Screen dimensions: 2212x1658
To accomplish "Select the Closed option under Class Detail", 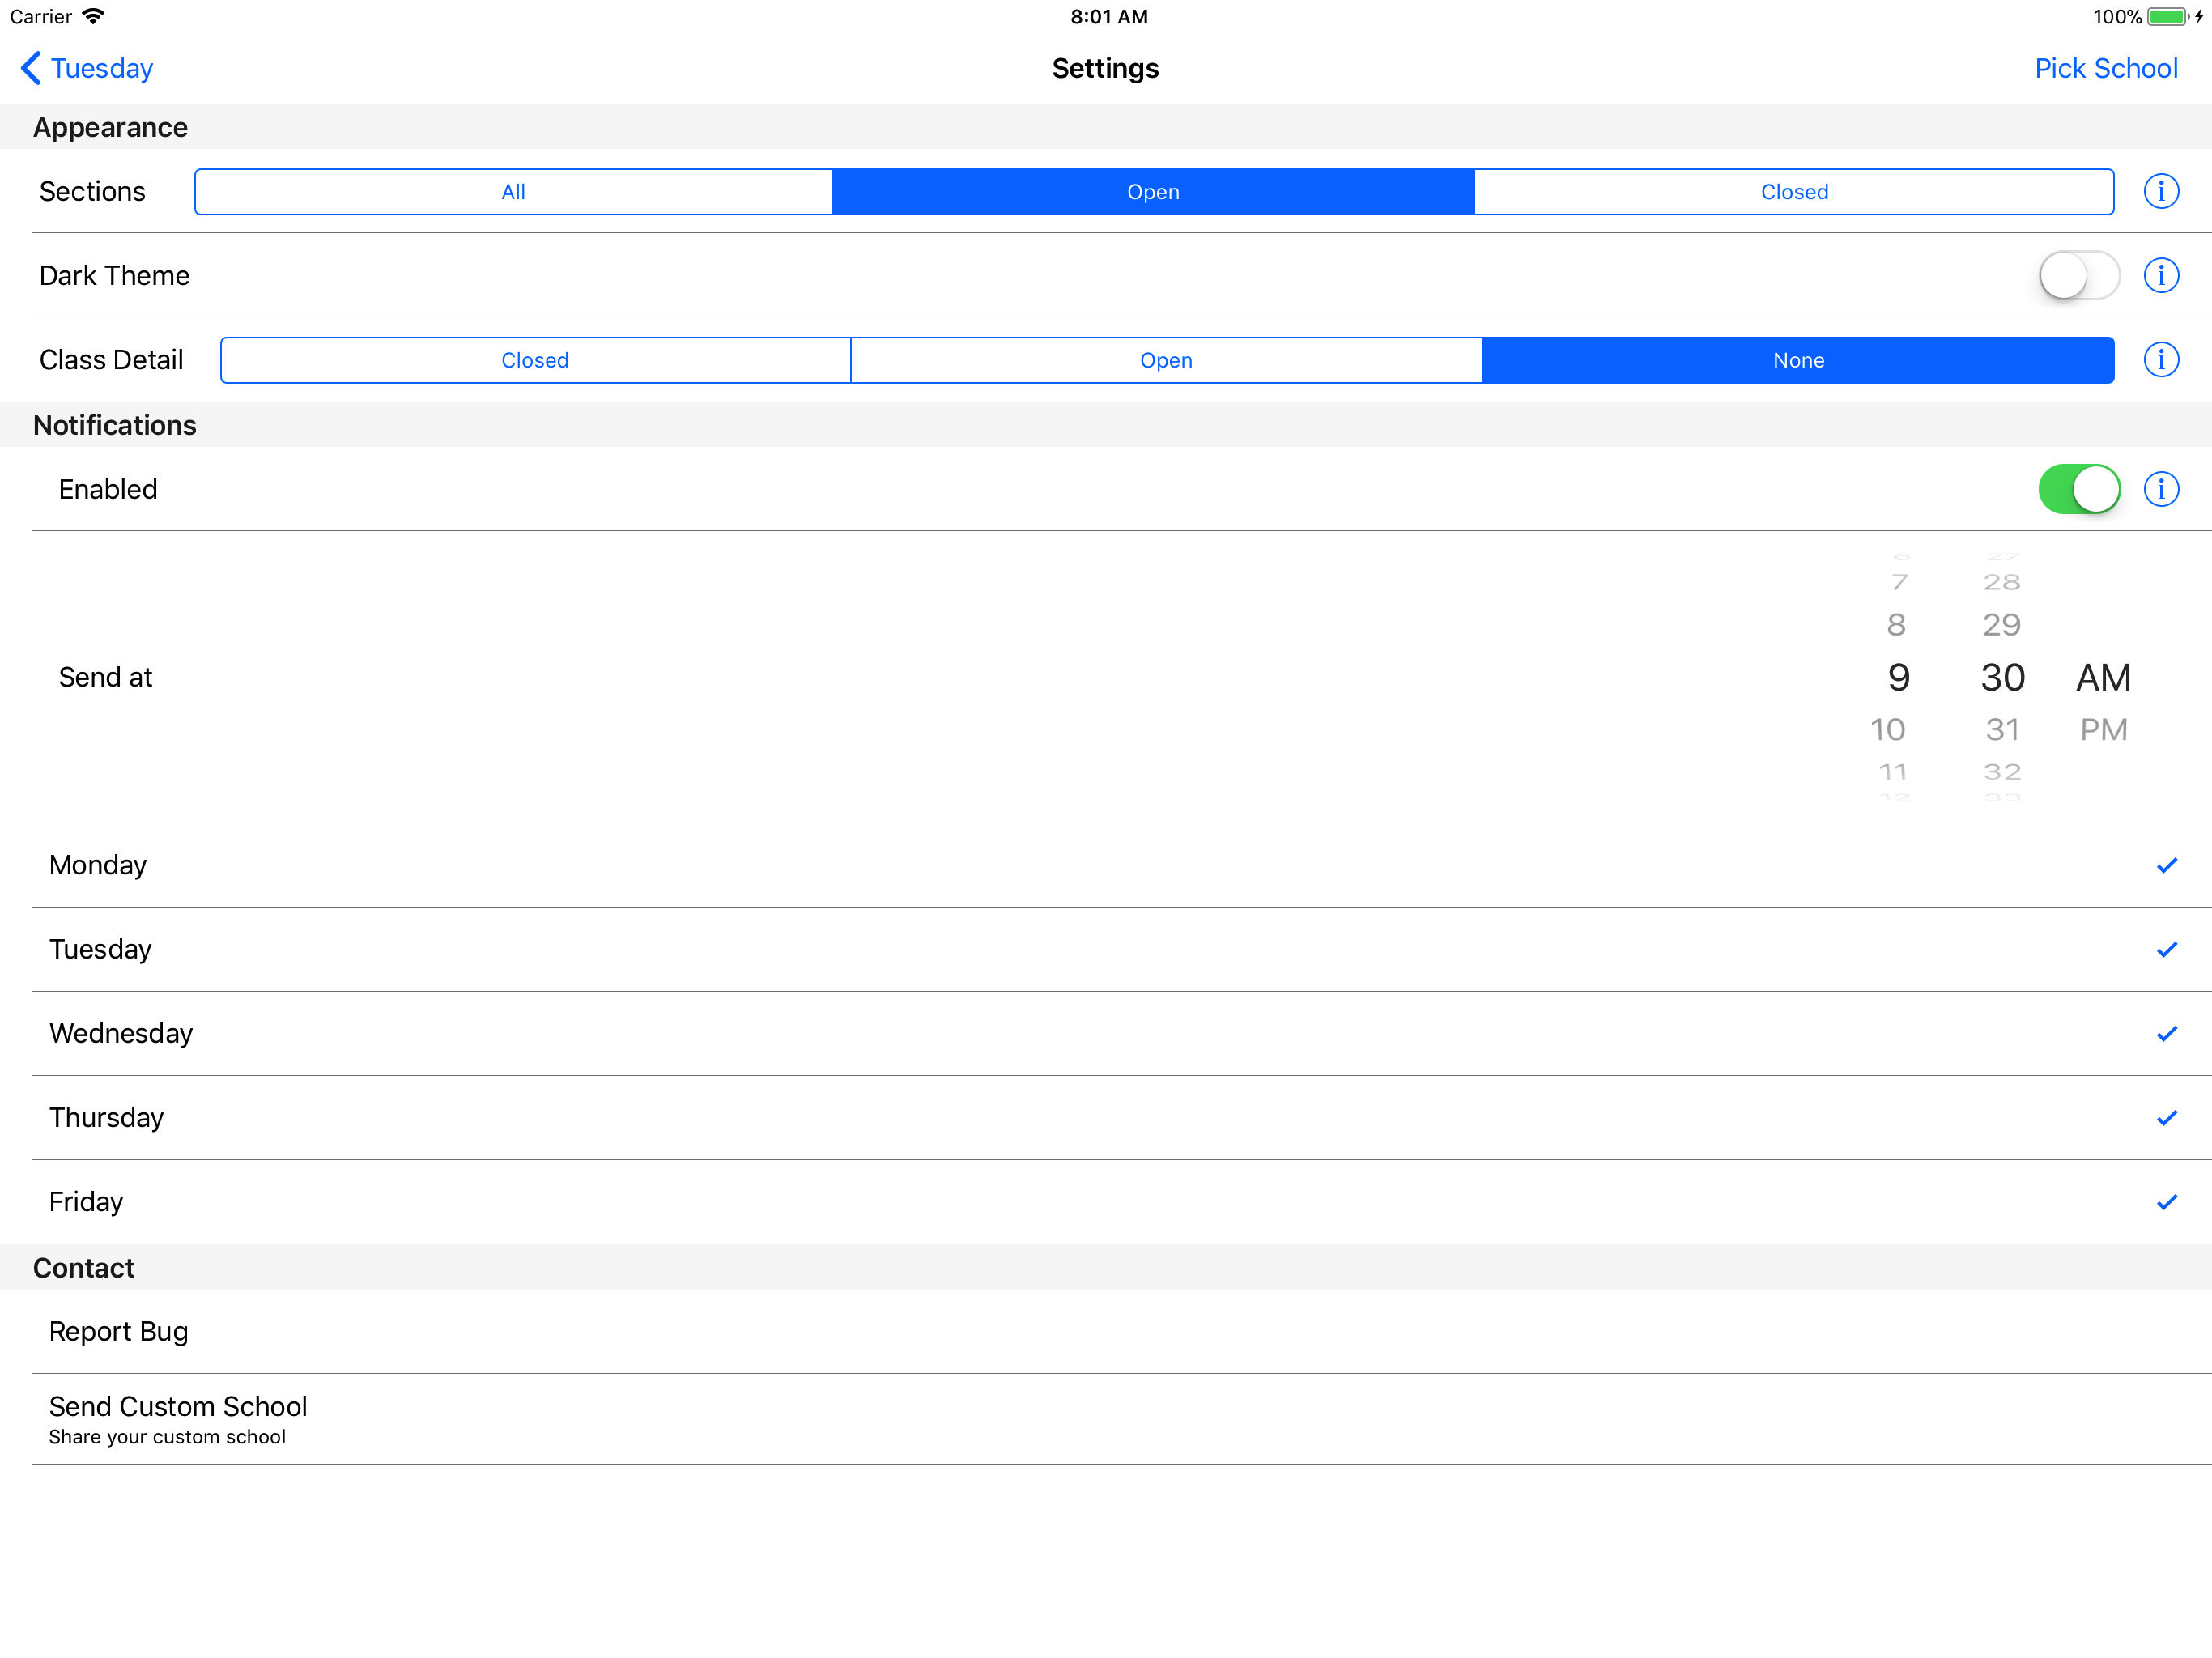I will [x=533, y=359].
